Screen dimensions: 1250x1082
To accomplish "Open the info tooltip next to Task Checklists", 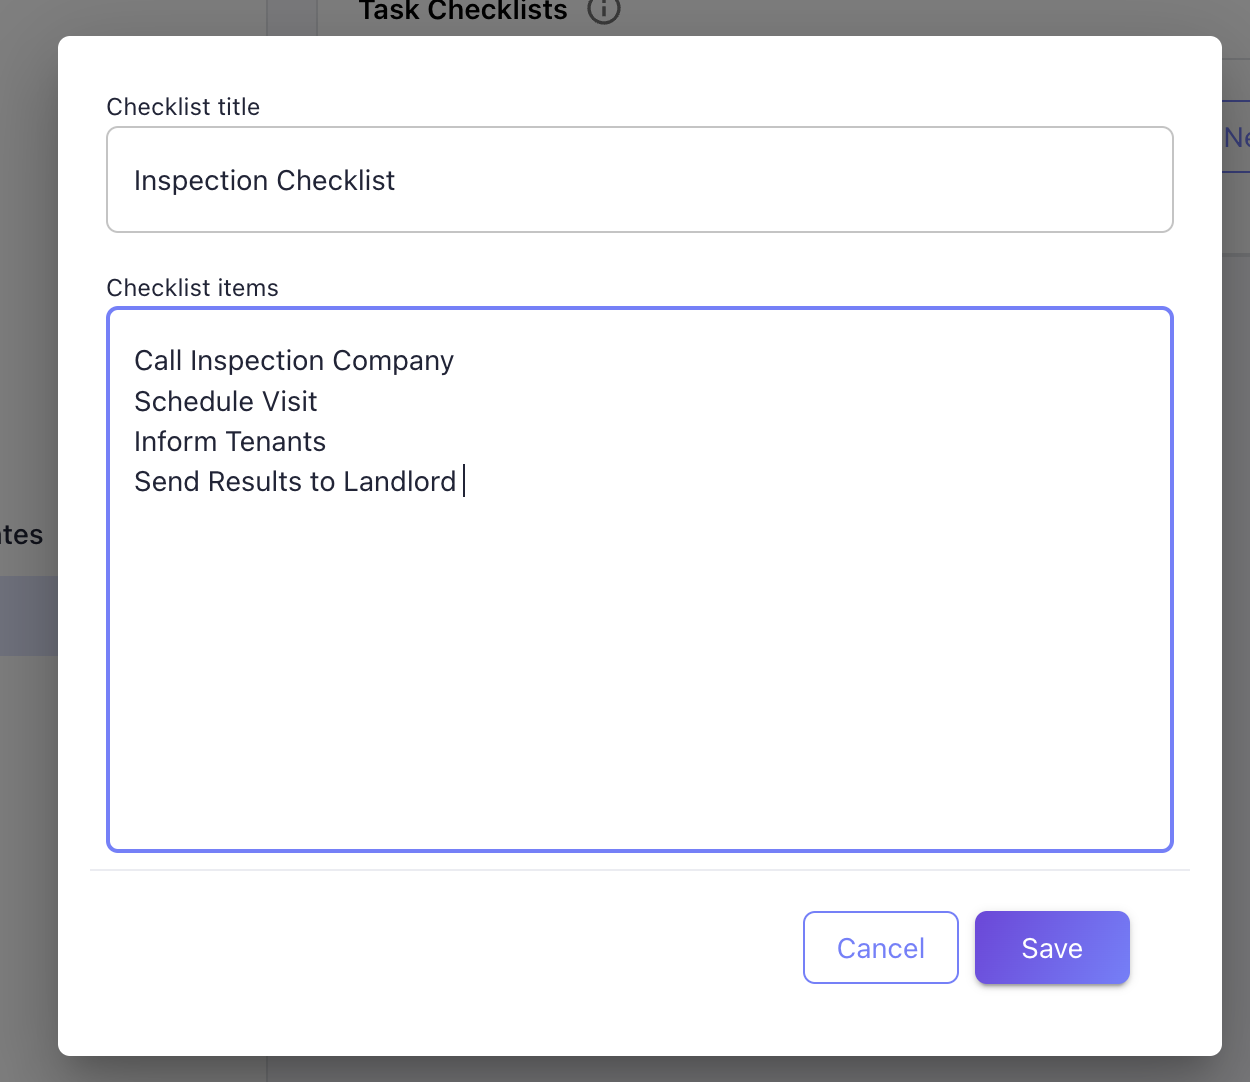I will tap(603, 13).
